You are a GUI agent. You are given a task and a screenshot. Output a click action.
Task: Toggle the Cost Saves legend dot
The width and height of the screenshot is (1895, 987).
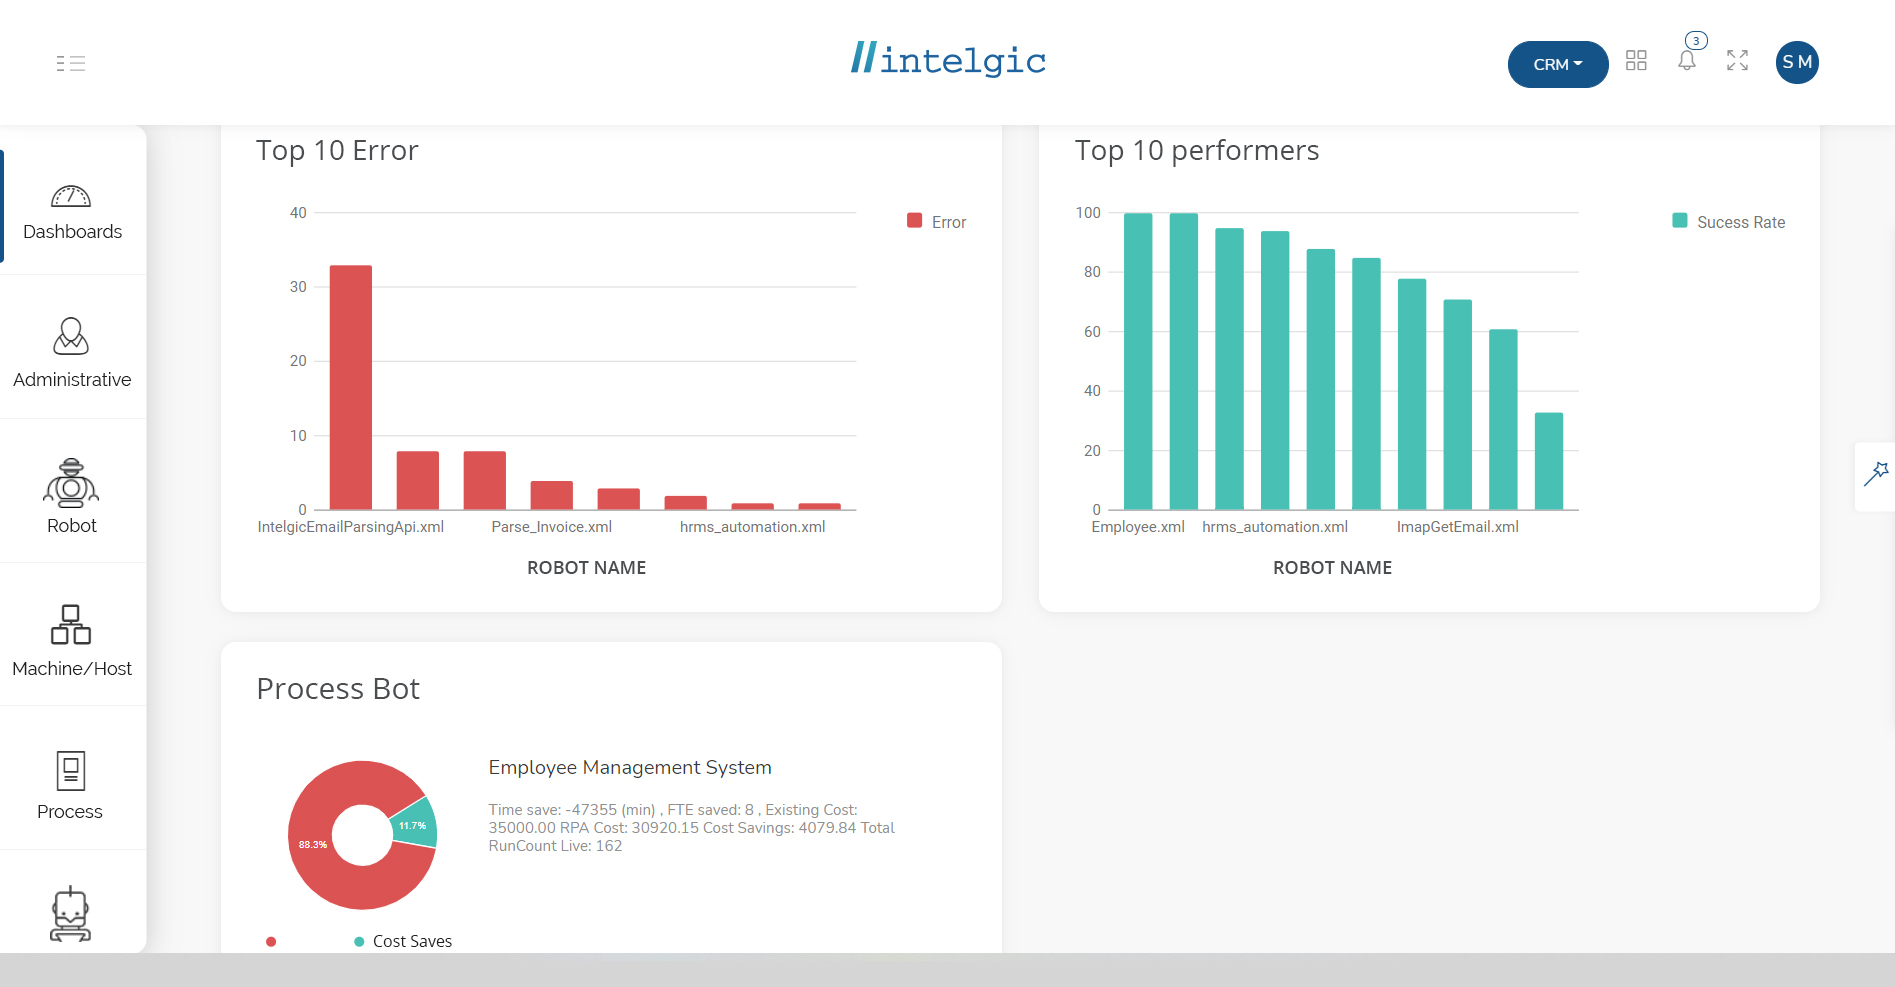point(359,942)
